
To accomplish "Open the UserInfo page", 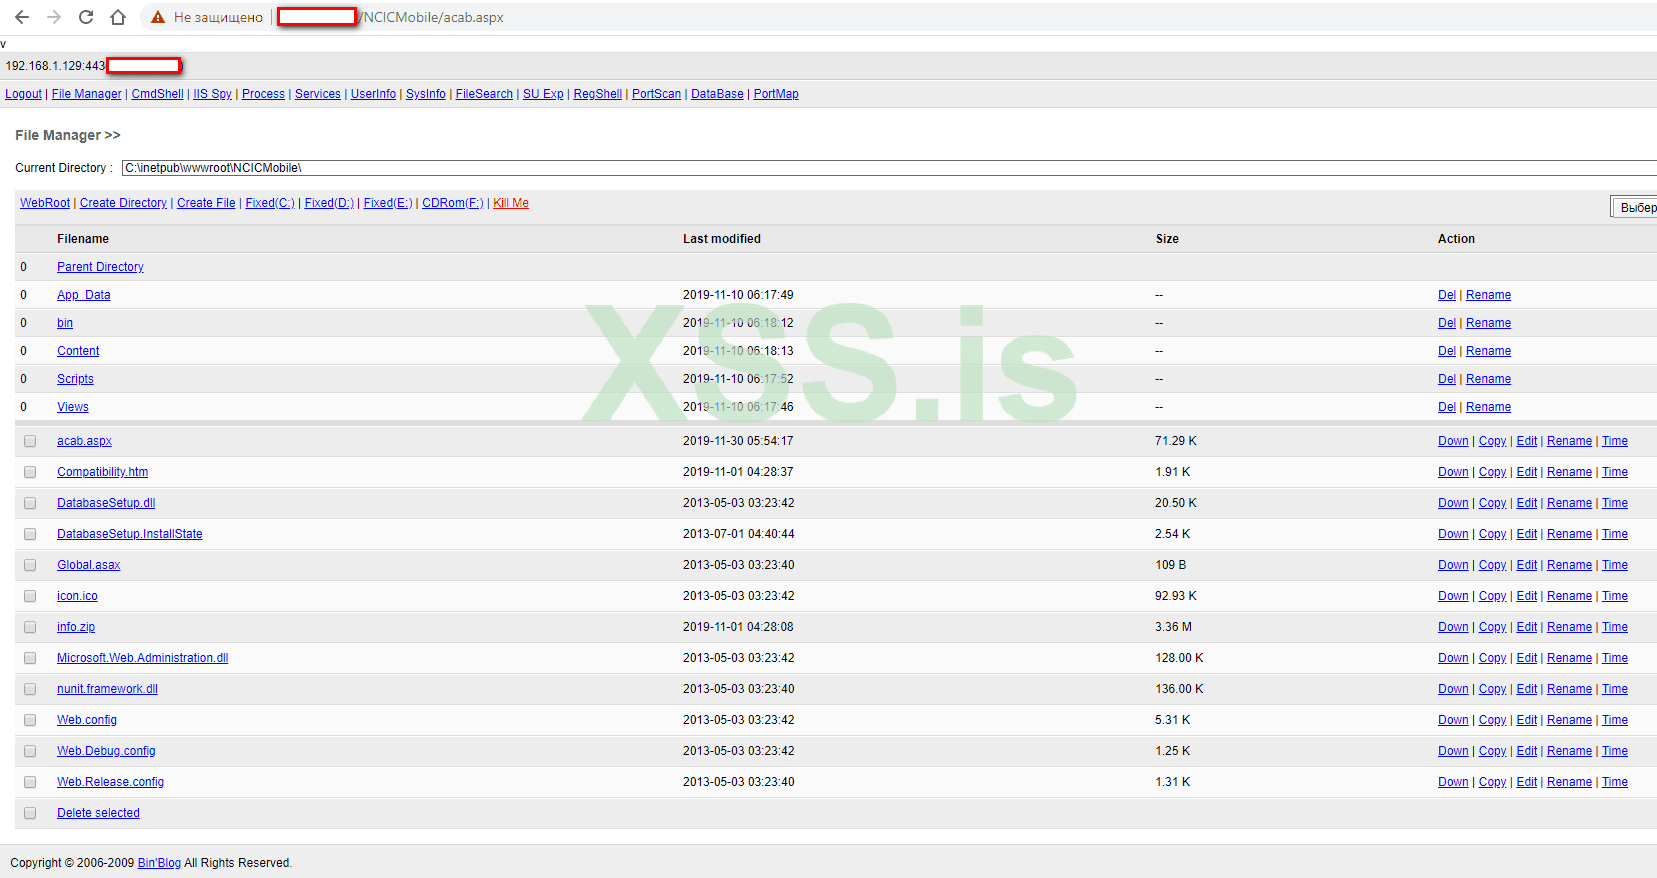I will pos(373,94).
